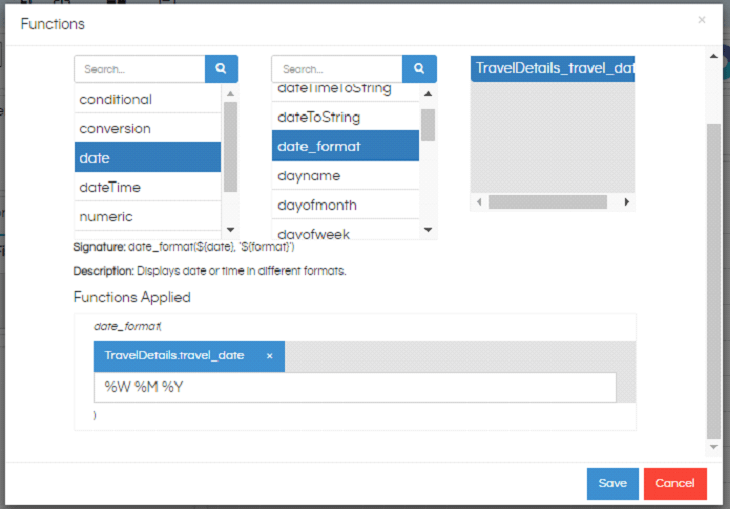Remove TravelDetails.travel_date tag with x icon
The height and width of the screenshot is (509, 730).
coord(269,356)
